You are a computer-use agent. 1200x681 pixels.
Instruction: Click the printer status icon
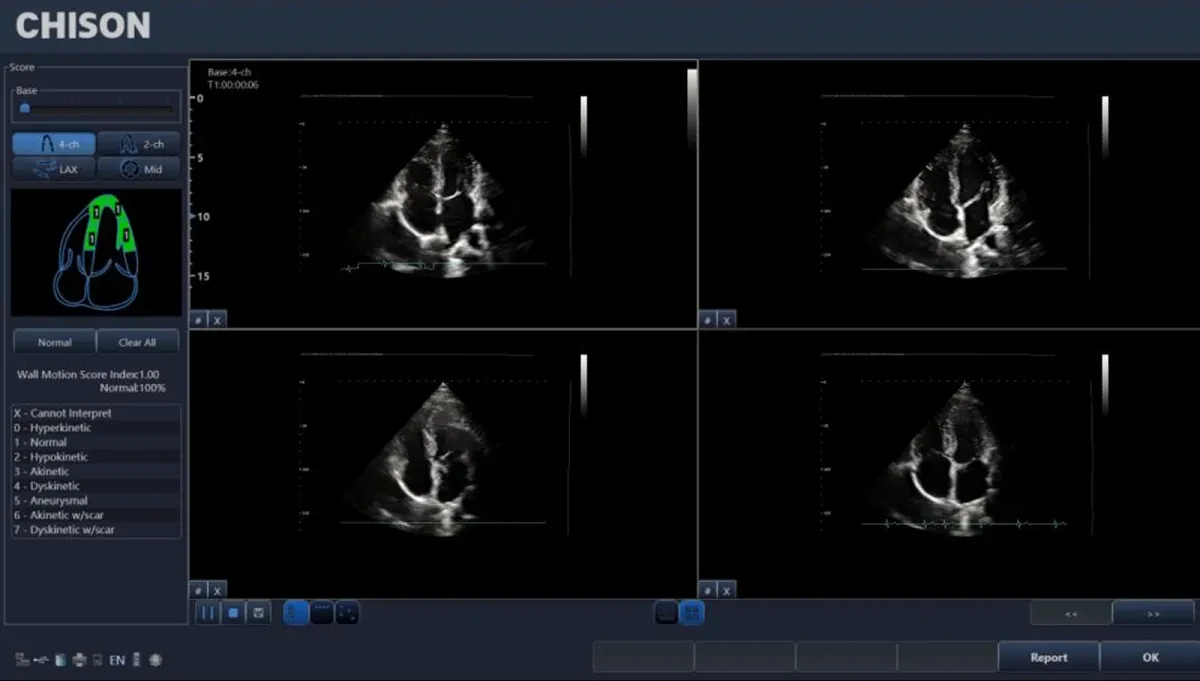[x=79, y=660]
